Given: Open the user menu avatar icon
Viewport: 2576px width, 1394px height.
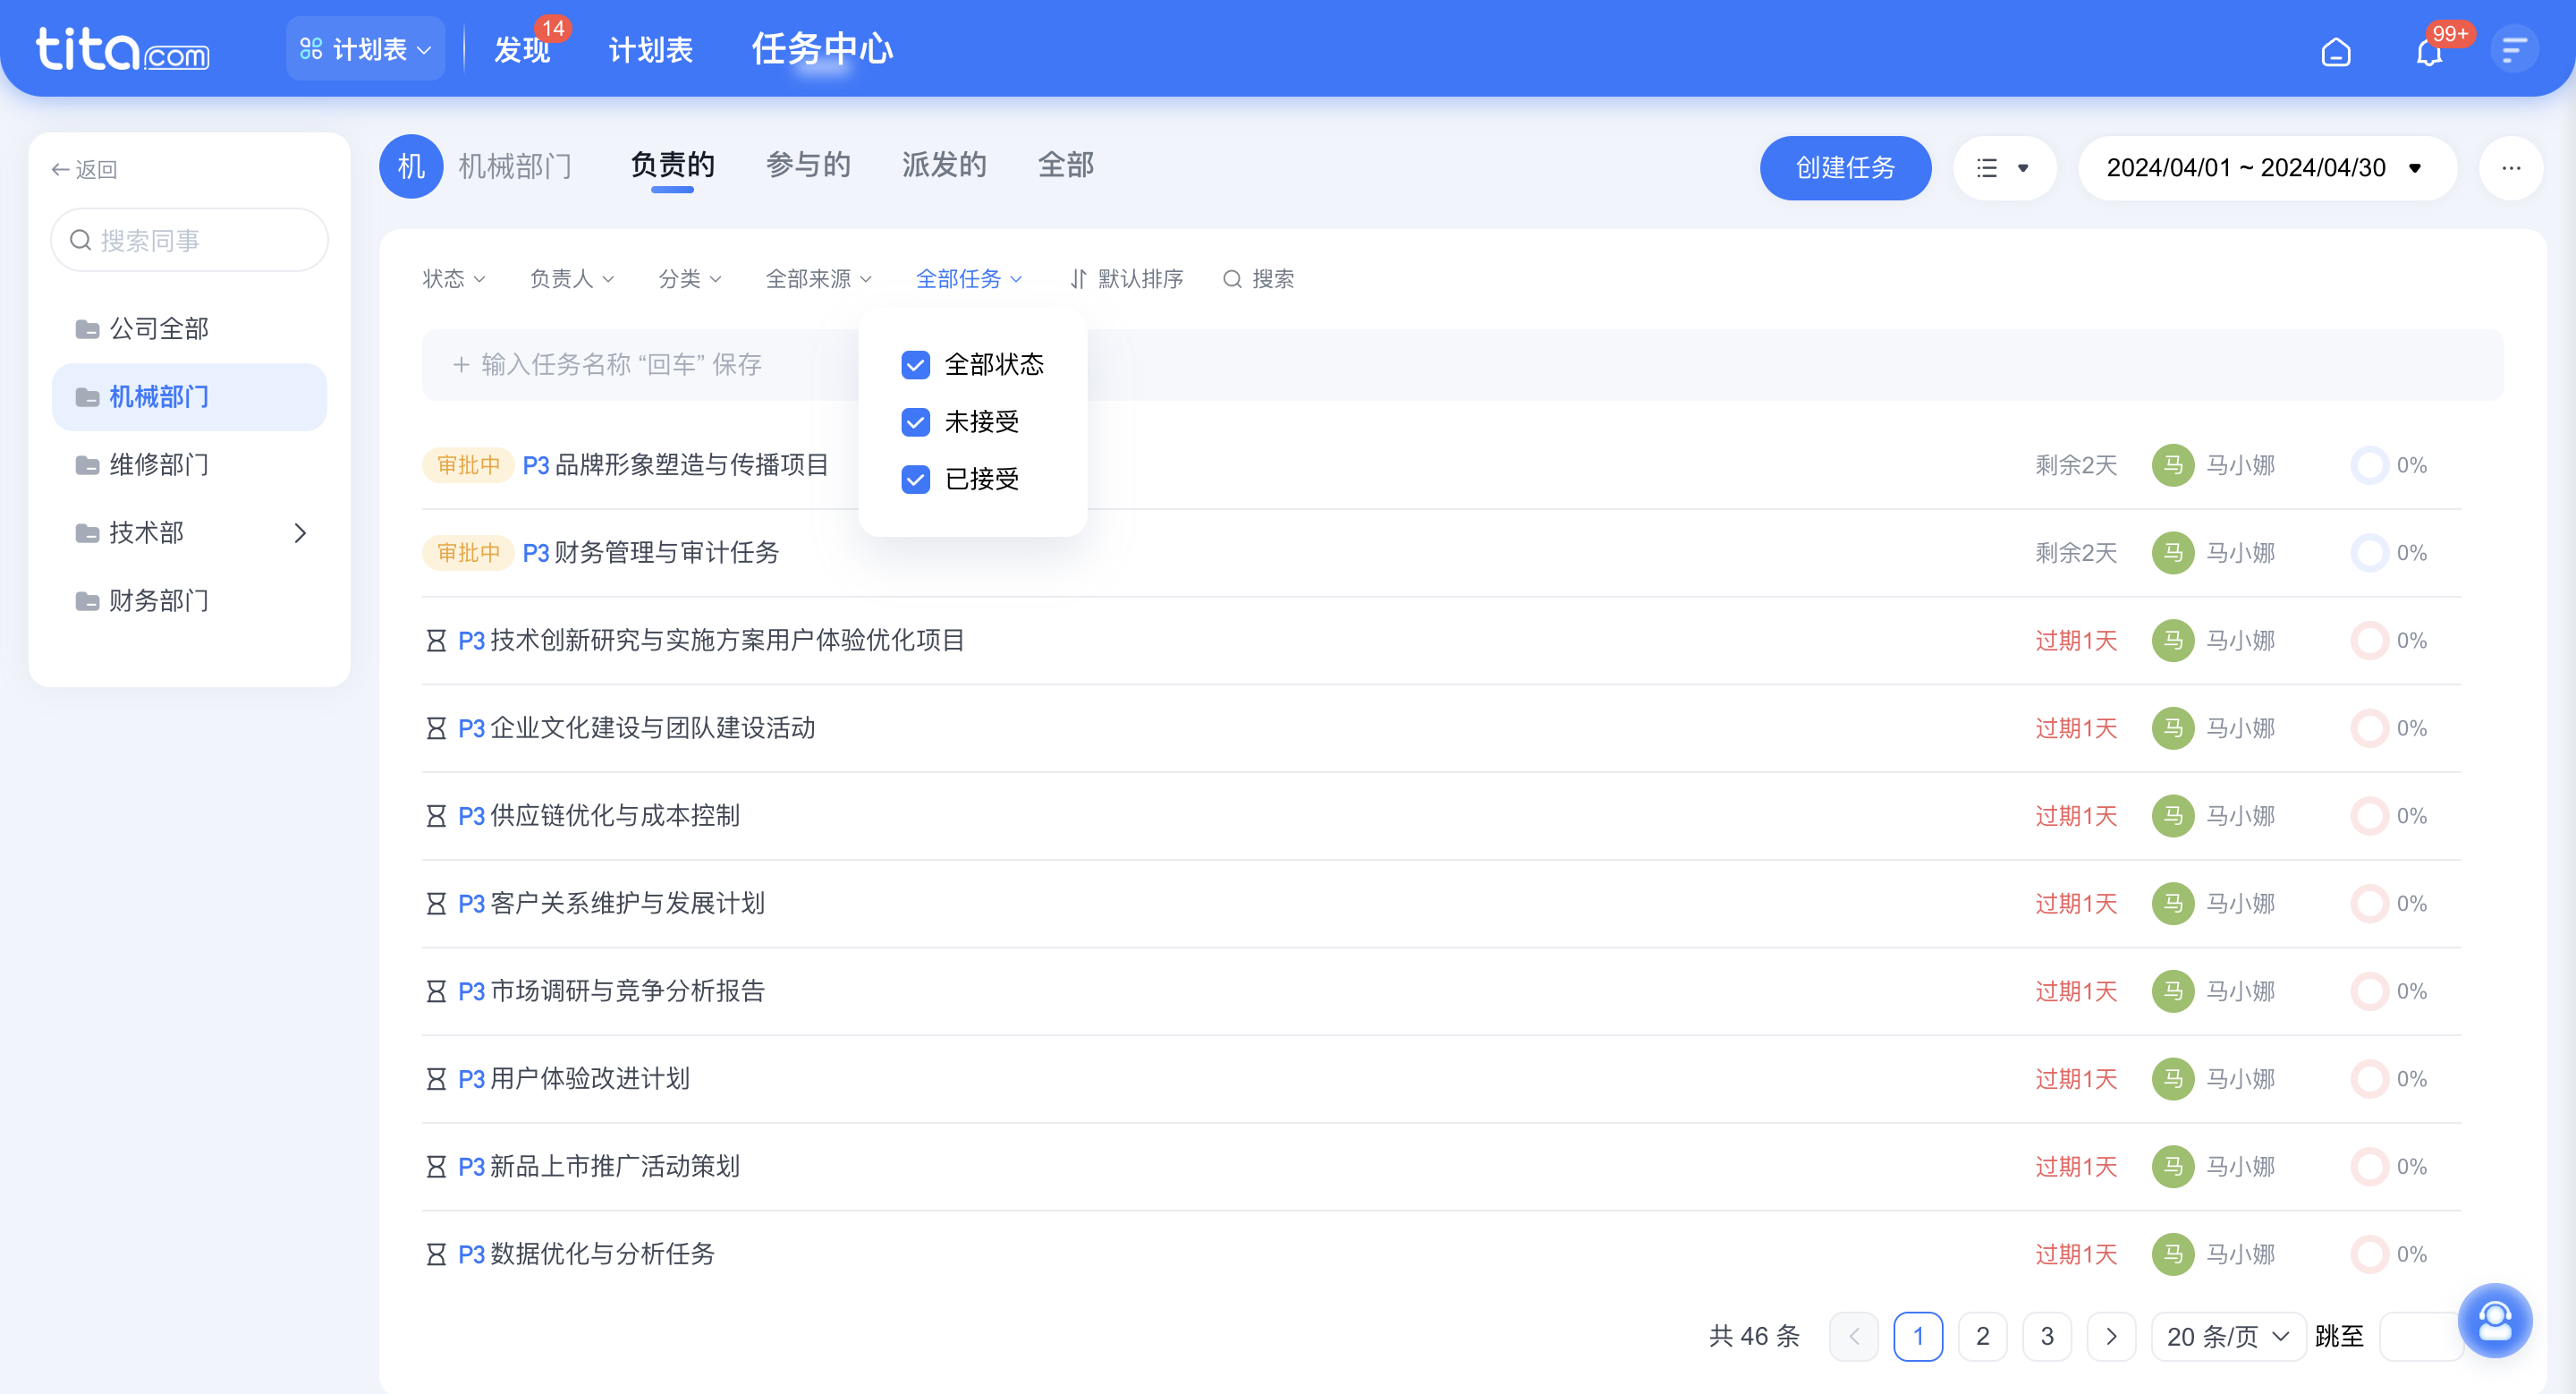Looking at the screenshot, I should 2513,49.
